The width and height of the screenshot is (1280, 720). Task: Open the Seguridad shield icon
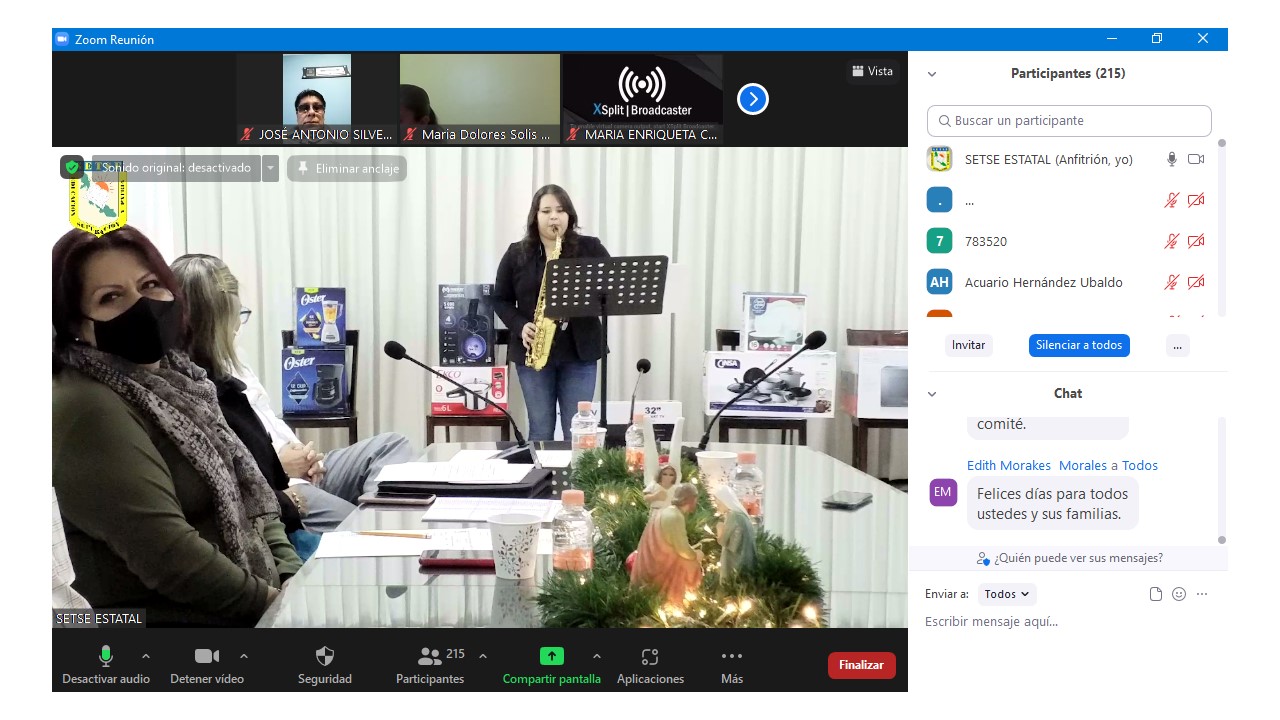pos(324,657)
